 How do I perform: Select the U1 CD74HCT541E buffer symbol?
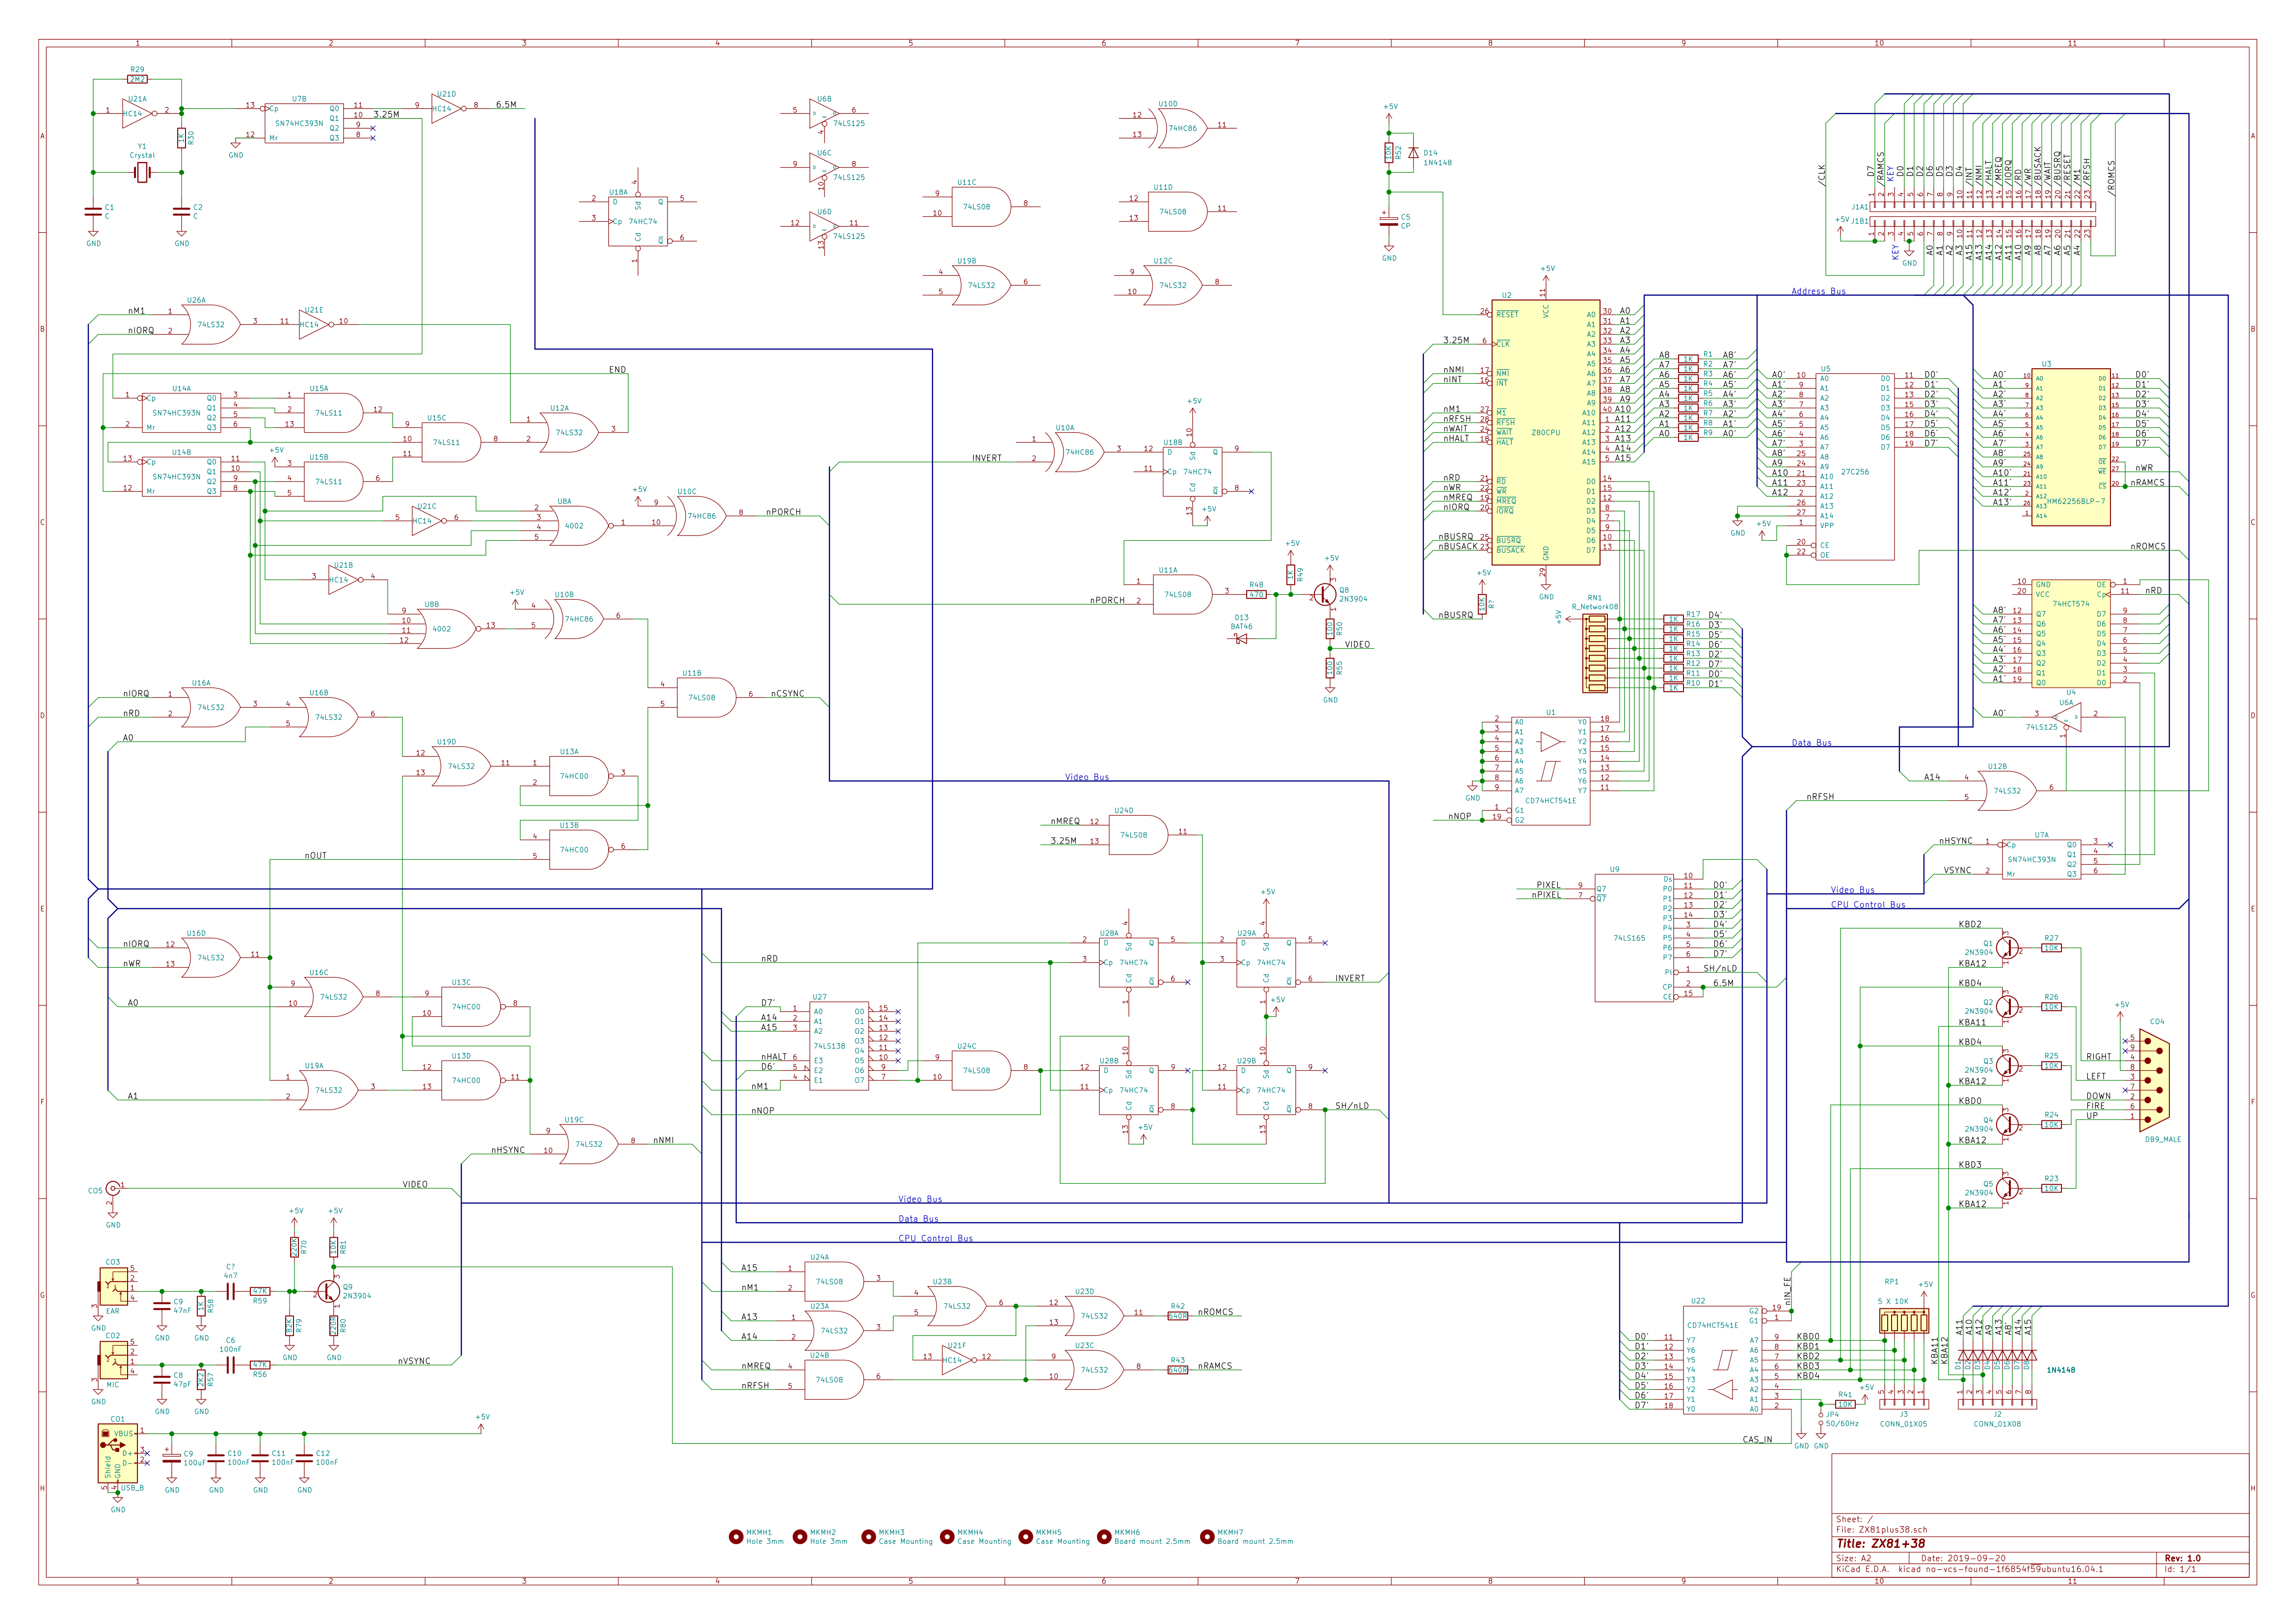pos(1550,771)
